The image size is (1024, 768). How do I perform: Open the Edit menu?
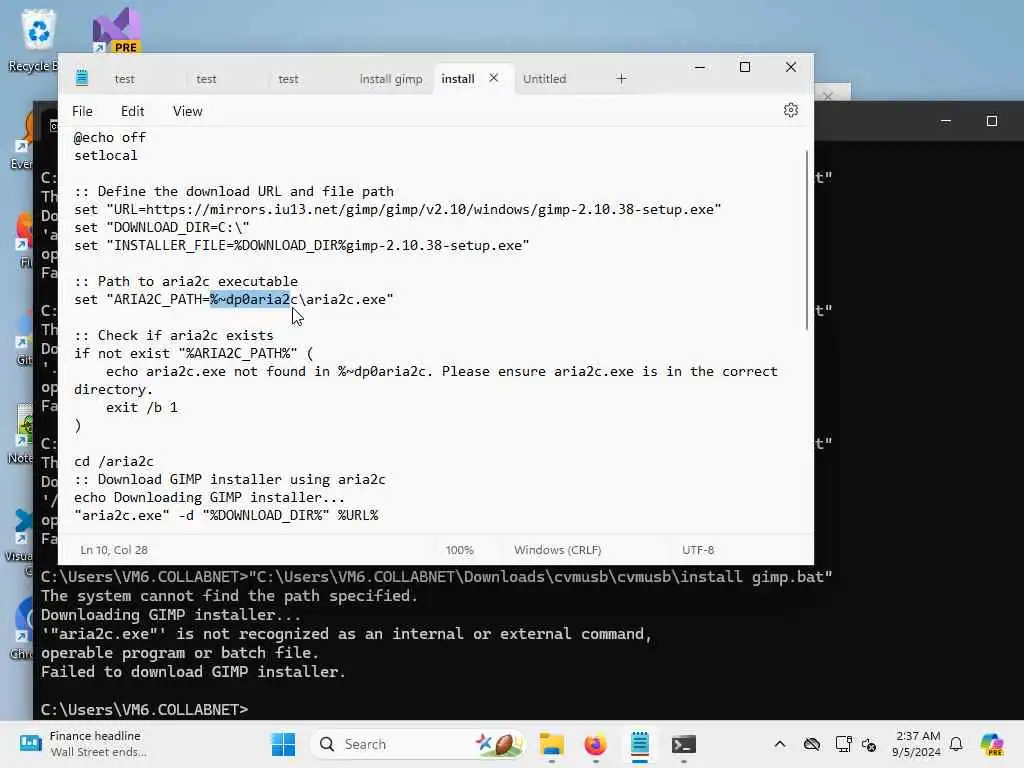coord(133,111)
